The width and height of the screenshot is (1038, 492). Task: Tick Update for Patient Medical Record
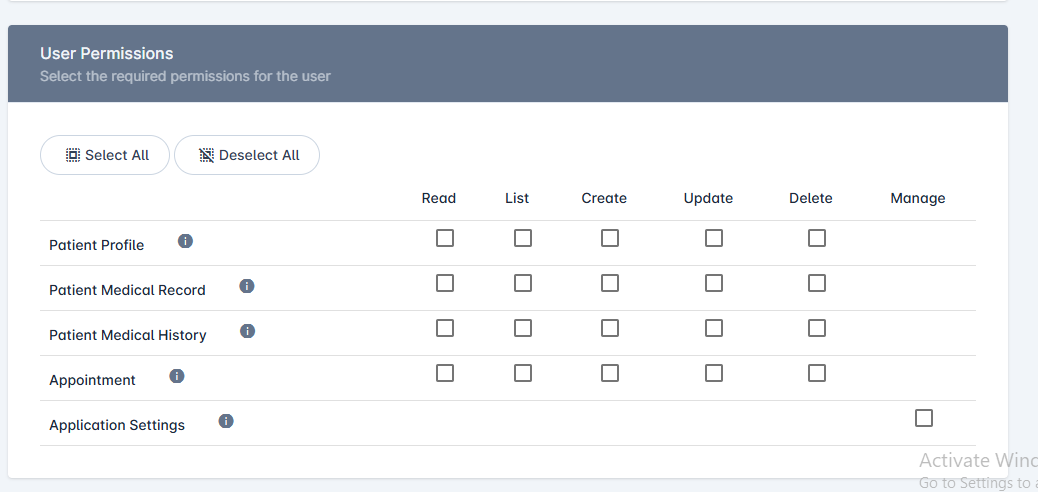(714, 283)
